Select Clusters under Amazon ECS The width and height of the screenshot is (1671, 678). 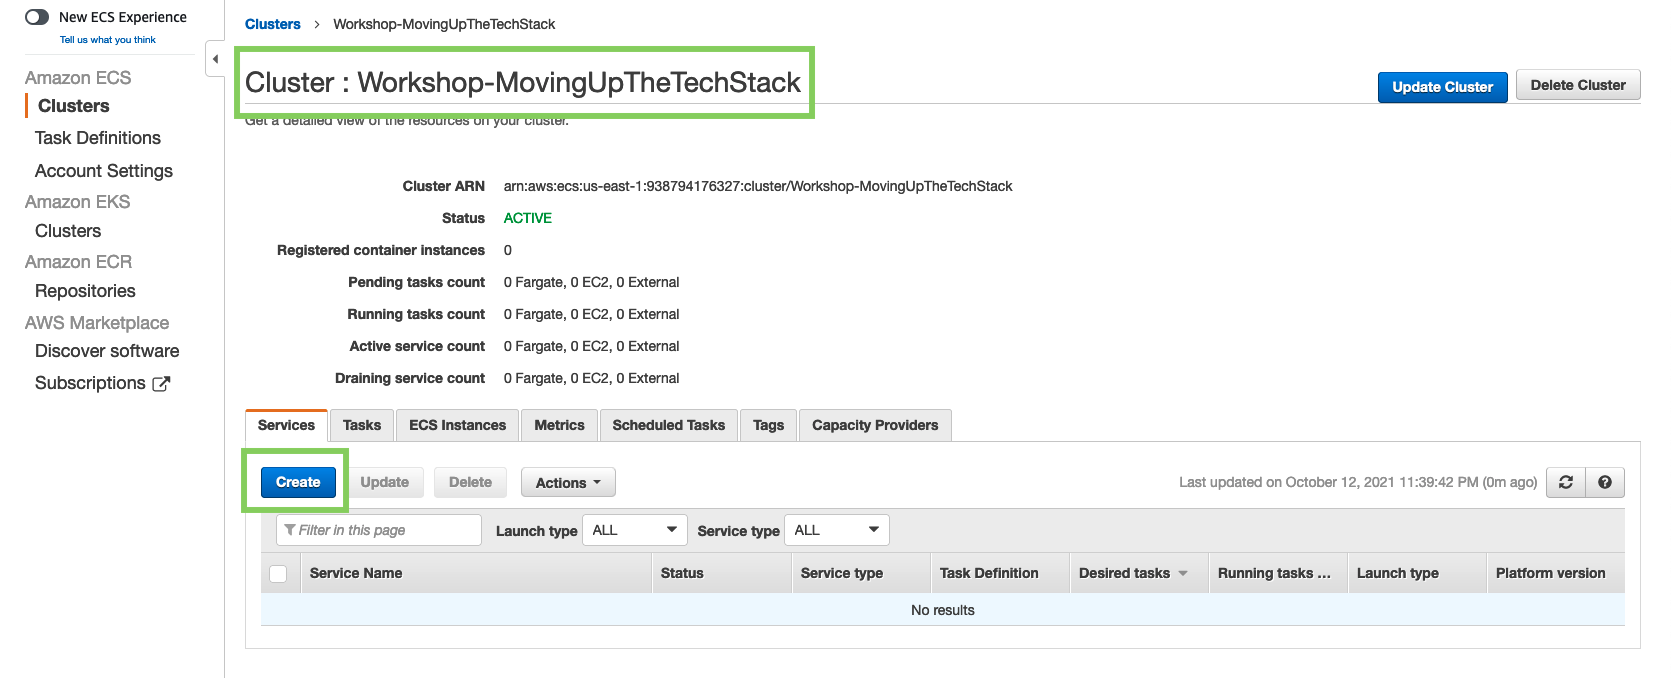pos(74,106)
